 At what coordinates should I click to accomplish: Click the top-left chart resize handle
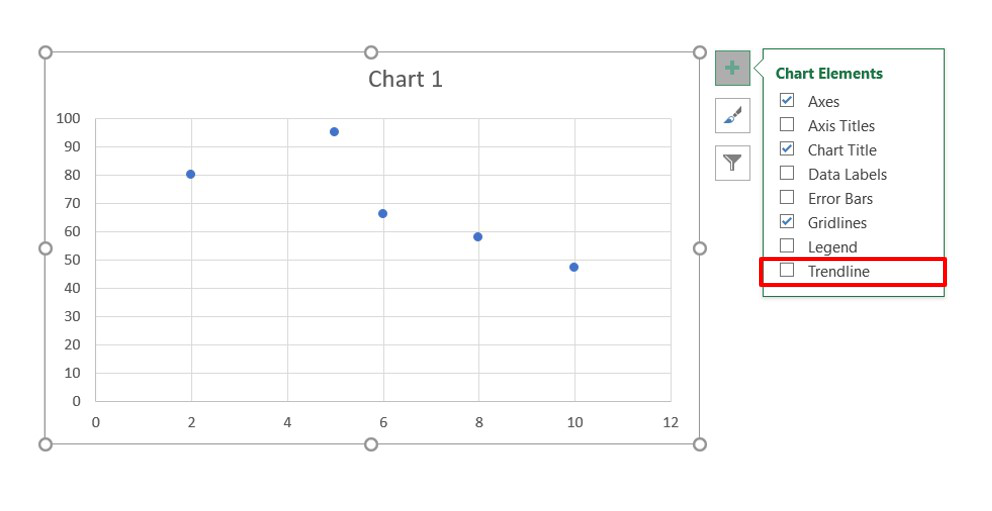click(x=45, y=52)
